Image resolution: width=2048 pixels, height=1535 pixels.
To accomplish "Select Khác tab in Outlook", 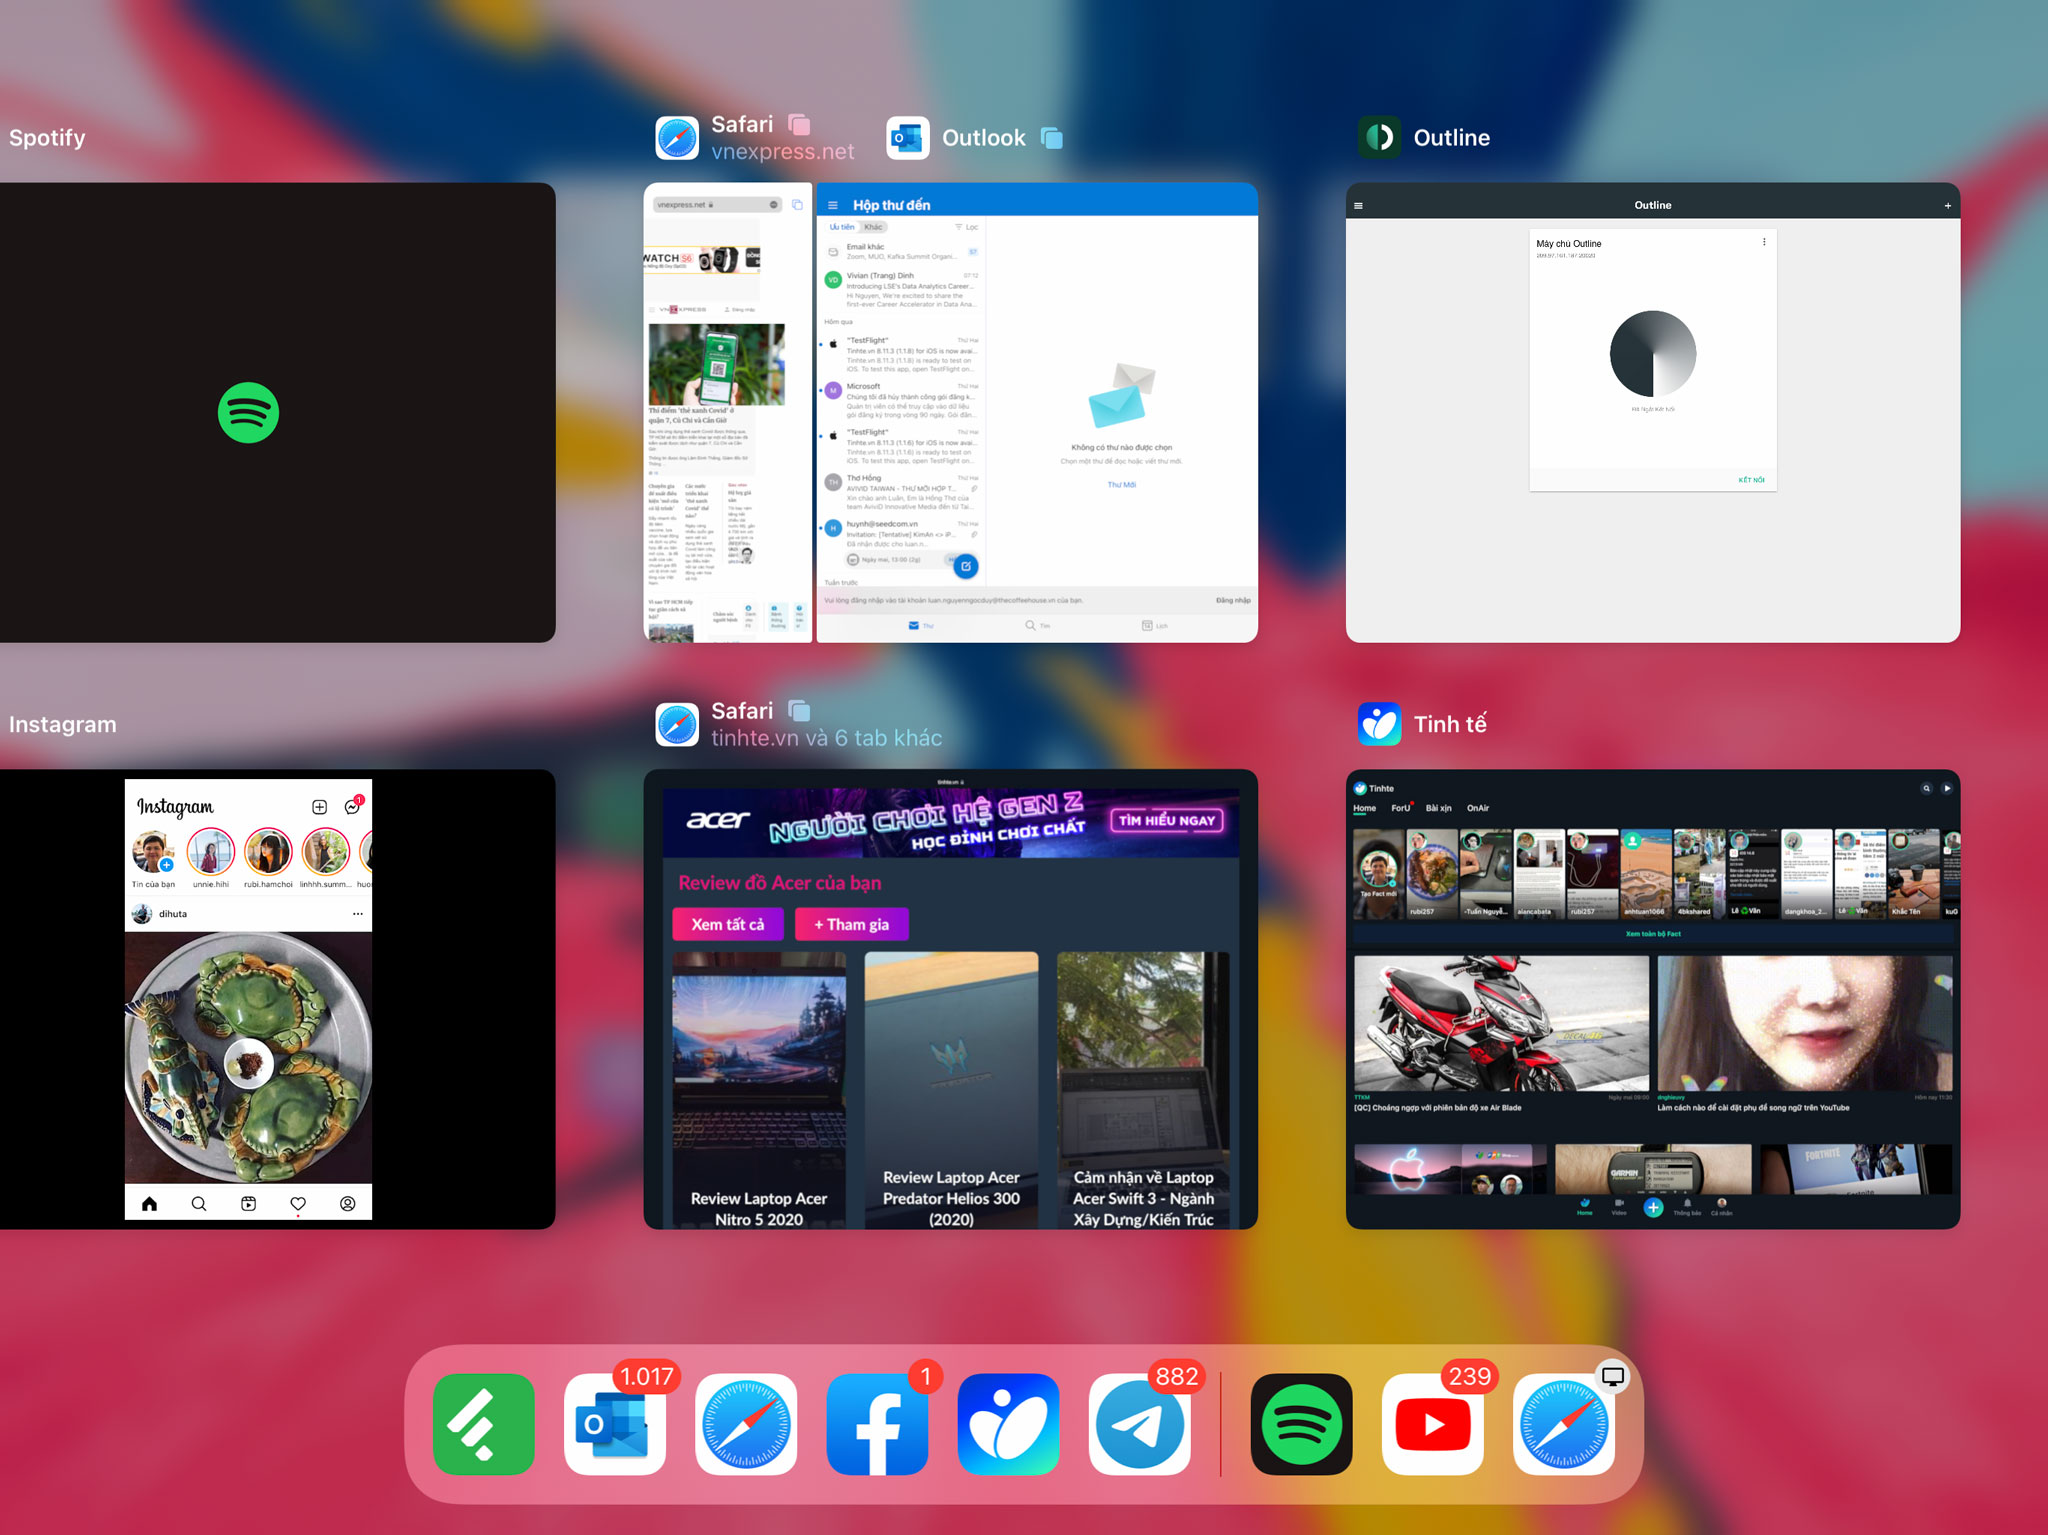I will pyautogui.click(x=873, y=227).
